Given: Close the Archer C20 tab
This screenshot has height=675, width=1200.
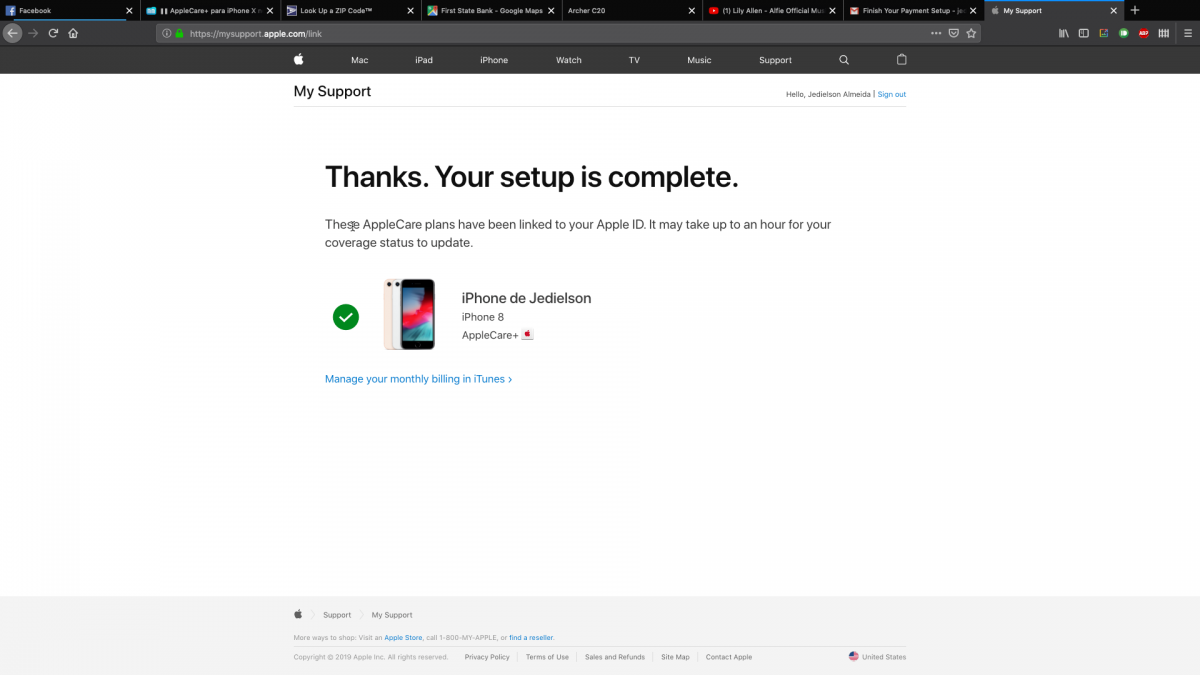Looking at the screenshot, I should [x=691, y=11].
